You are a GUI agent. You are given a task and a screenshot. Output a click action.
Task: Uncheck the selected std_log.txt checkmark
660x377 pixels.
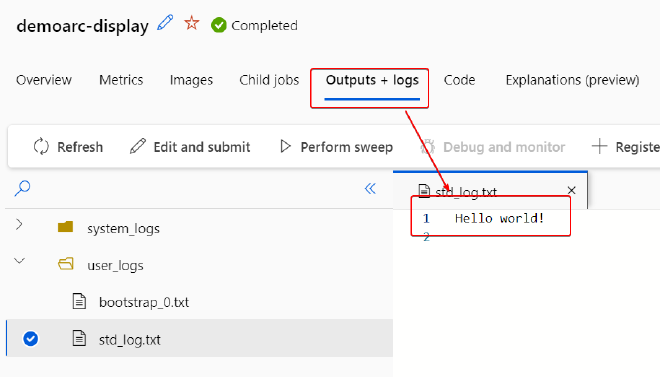(31, 339)
